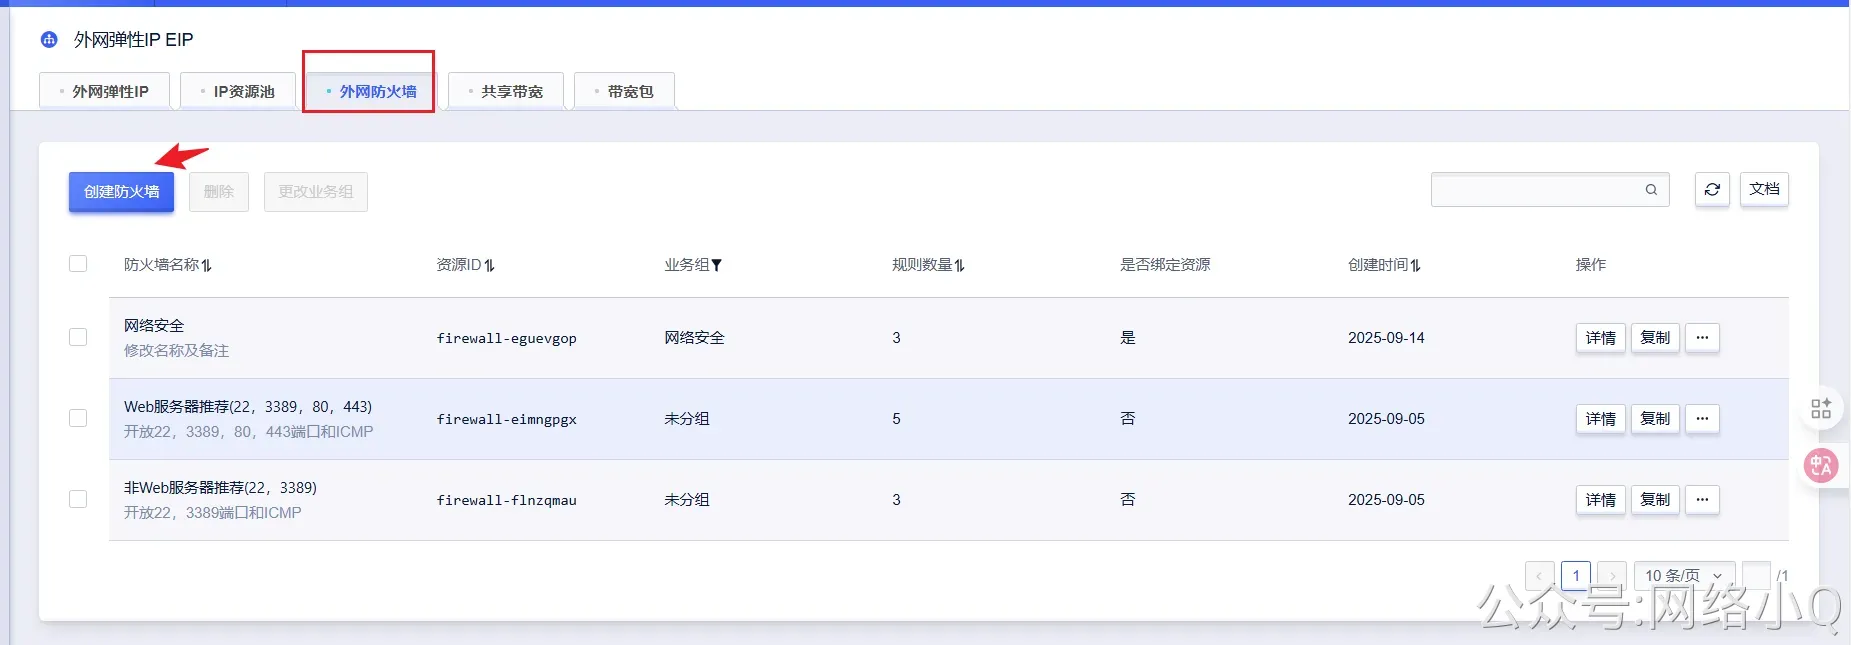
Task: Check the 网络安全 firewall row checkbox
Action: point(78,337)
